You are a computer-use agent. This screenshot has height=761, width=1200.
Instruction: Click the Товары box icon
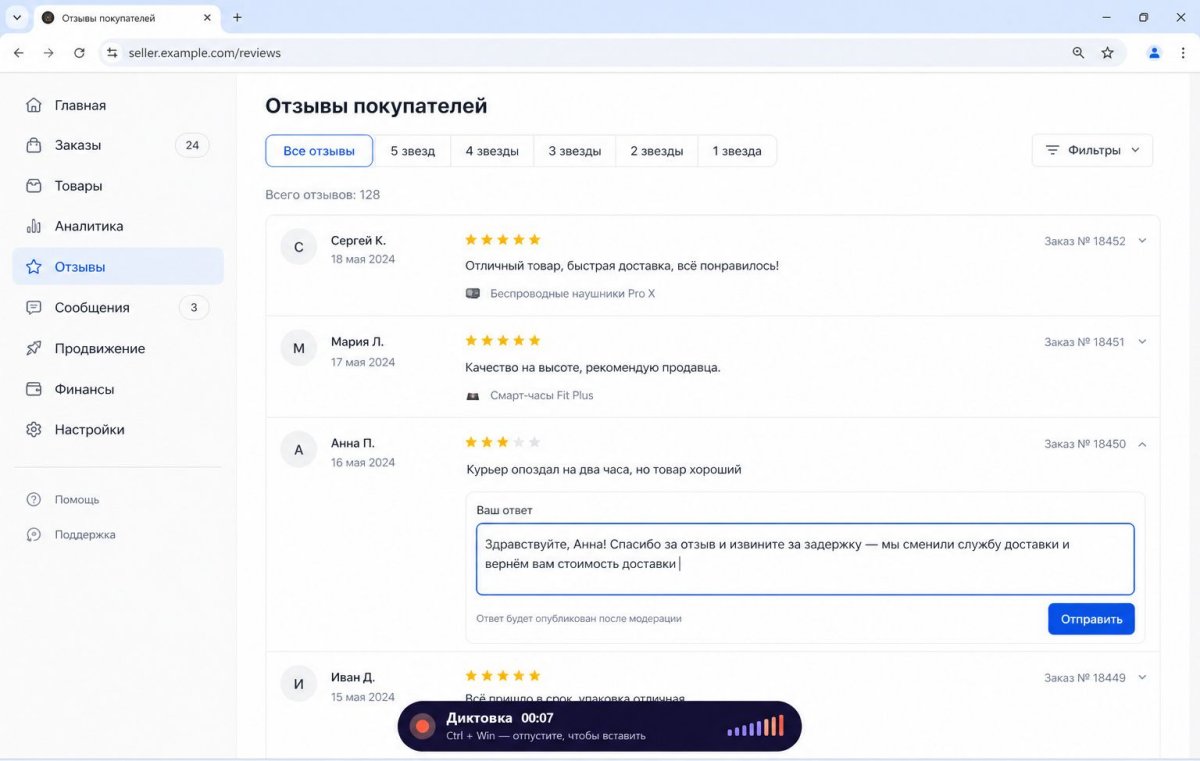point(34,186)
